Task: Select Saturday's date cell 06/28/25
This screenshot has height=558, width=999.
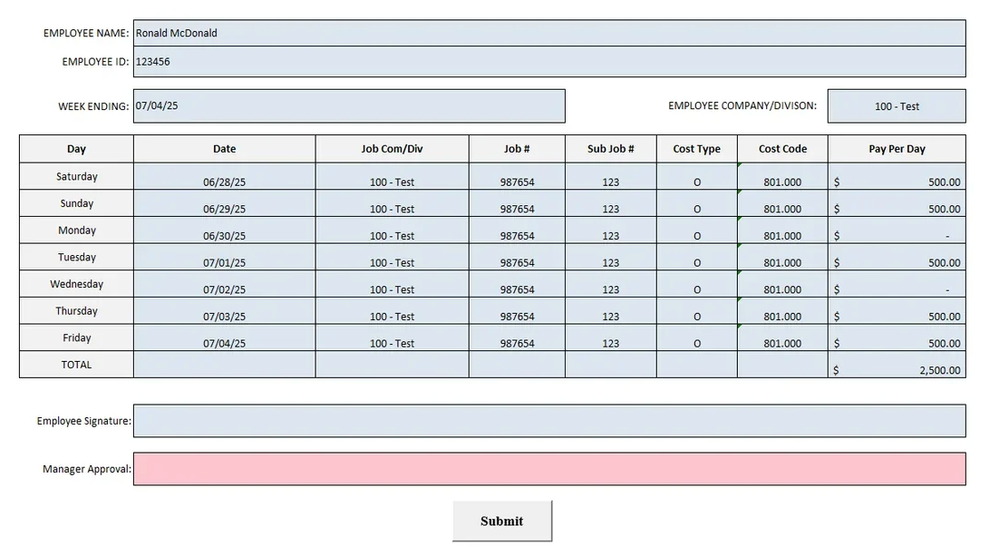Action: pyautogui.click(x=224, y=176)
